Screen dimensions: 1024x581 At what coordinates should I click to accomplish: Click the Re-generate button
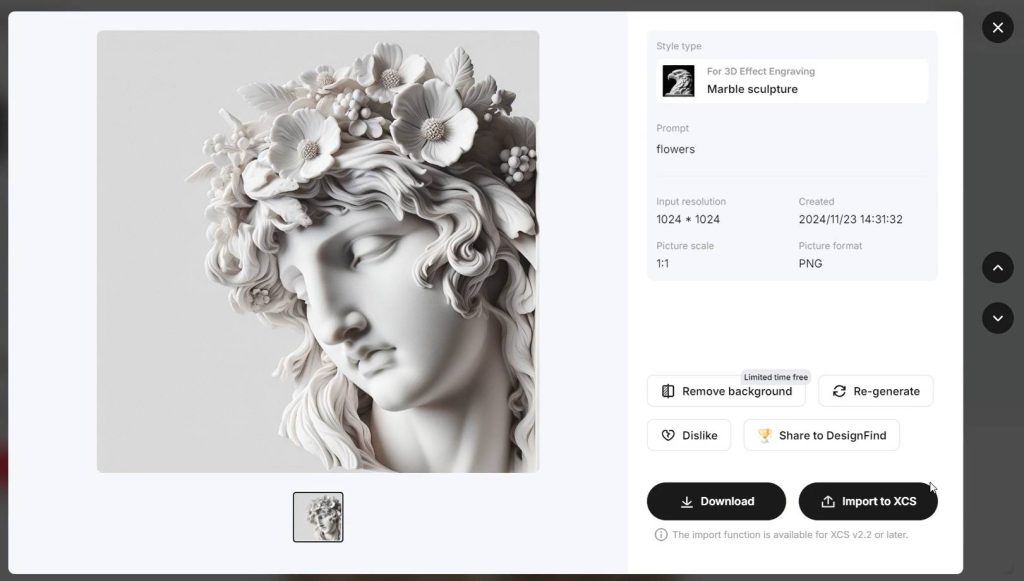pyautogui.click(x=875, y=391)
